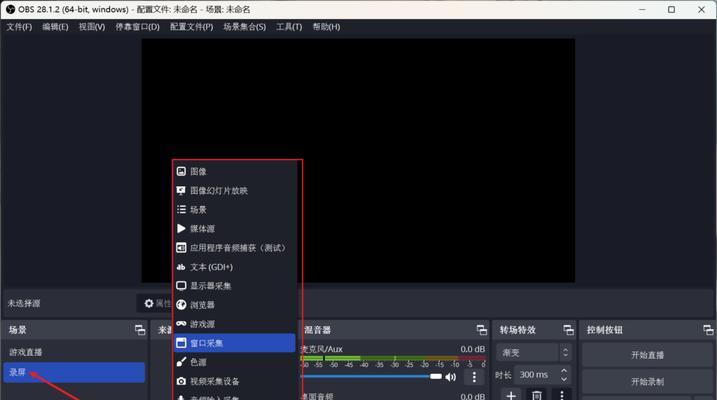Open source 属性 gear button
This screenshot has width=717, height=400.
(x=155, y=303)
